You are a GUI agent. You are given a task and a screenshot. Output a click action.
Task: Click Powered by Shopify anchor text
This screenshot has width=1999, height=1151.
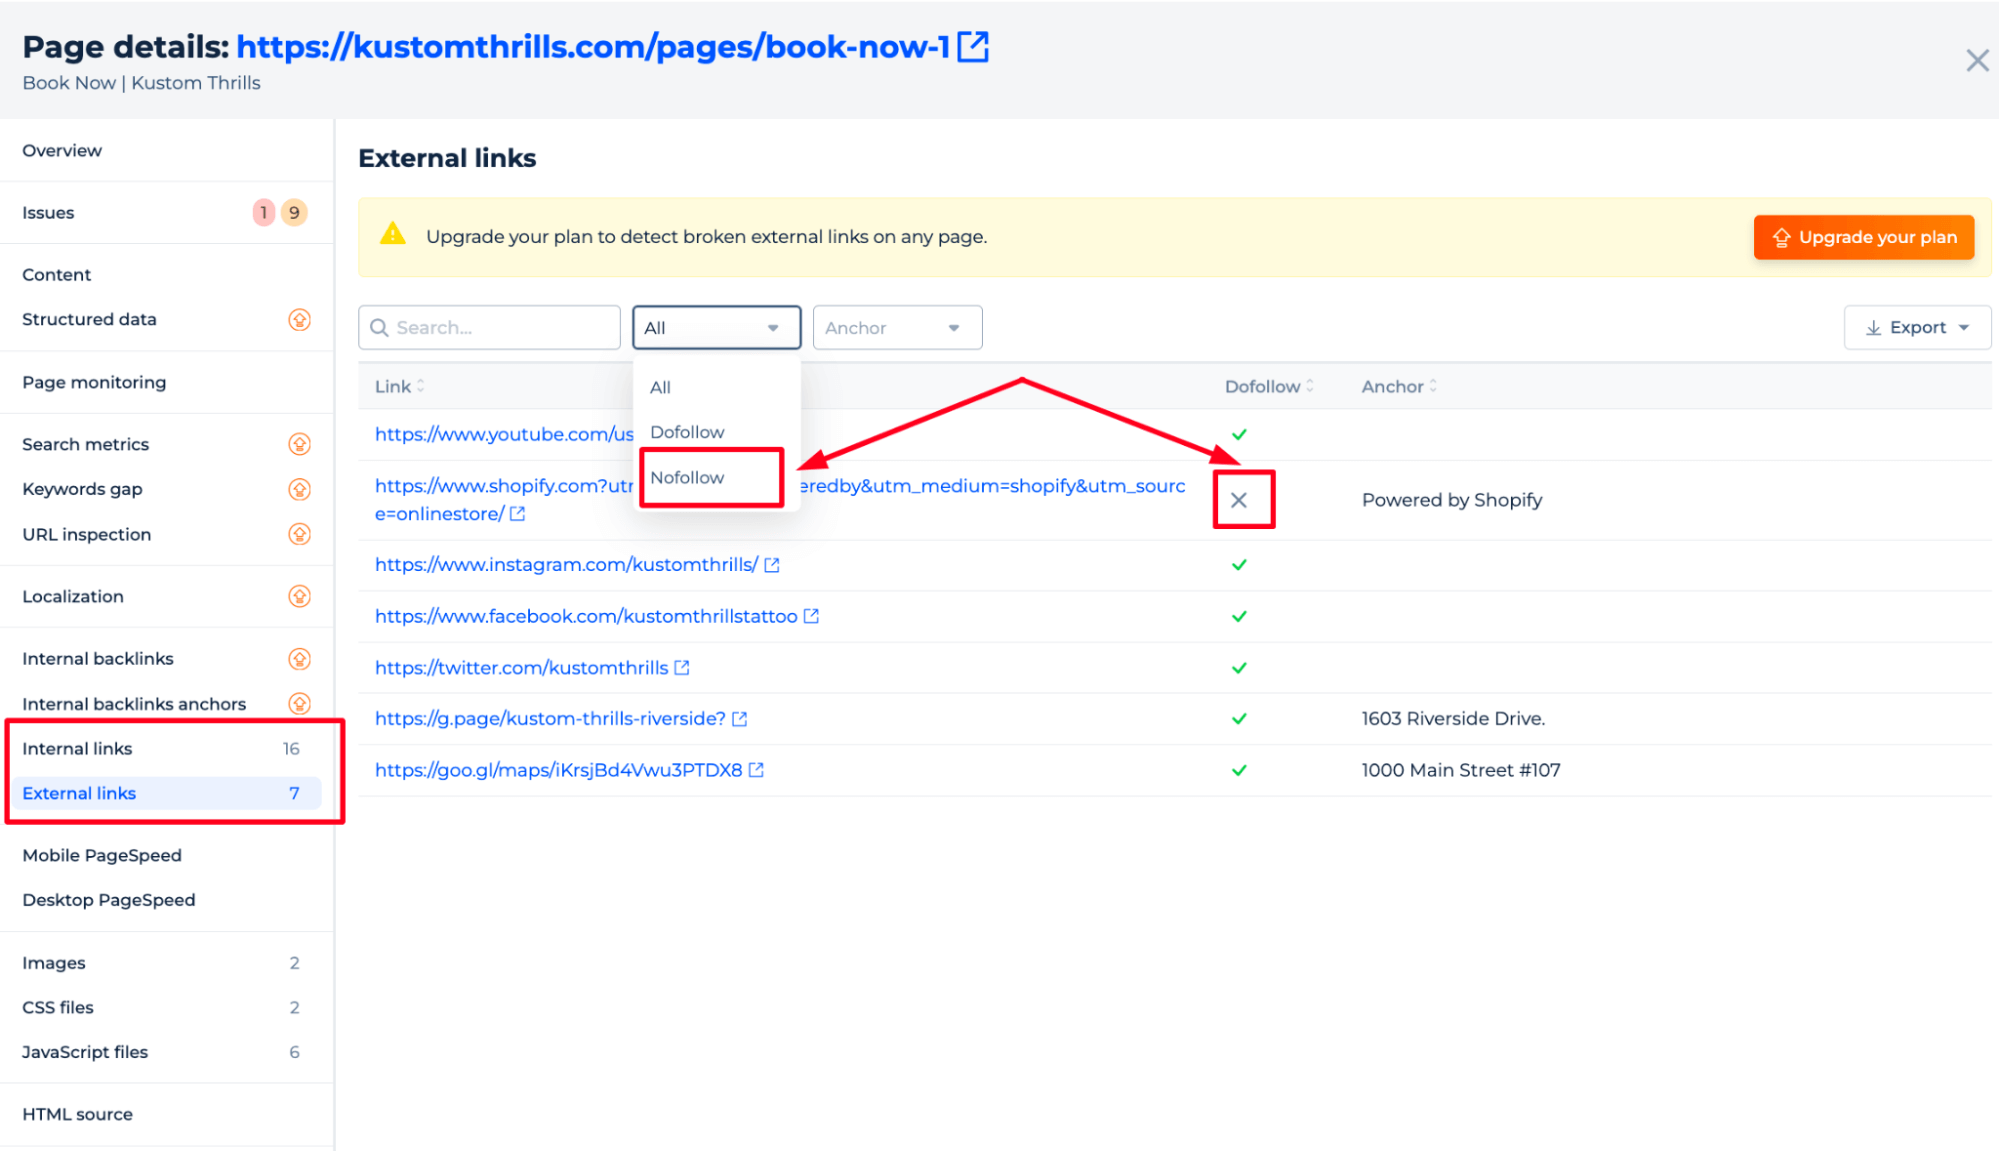(x=1452, y=500)
